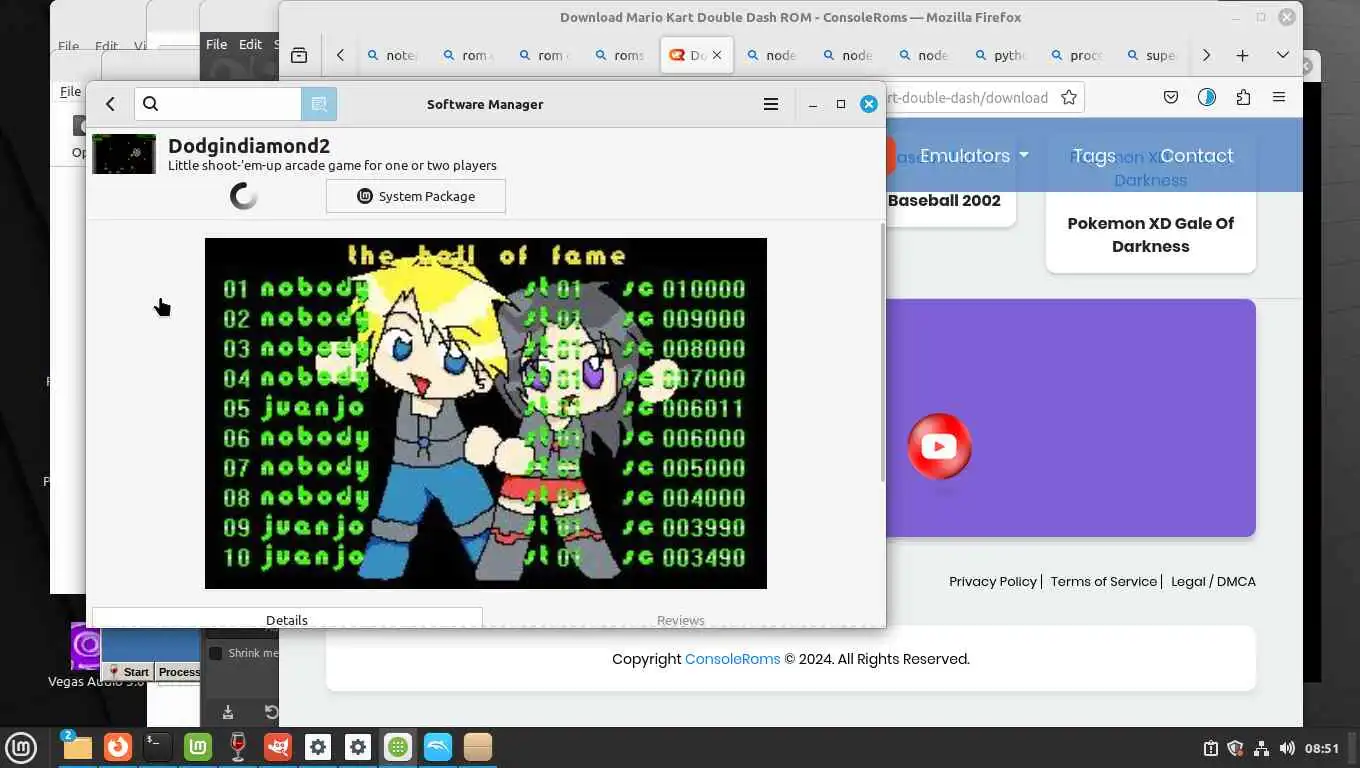Click the Software Manager search field
Image resolution: width=1360 pixels, height=768 pixels.
[x=218, y=104]
